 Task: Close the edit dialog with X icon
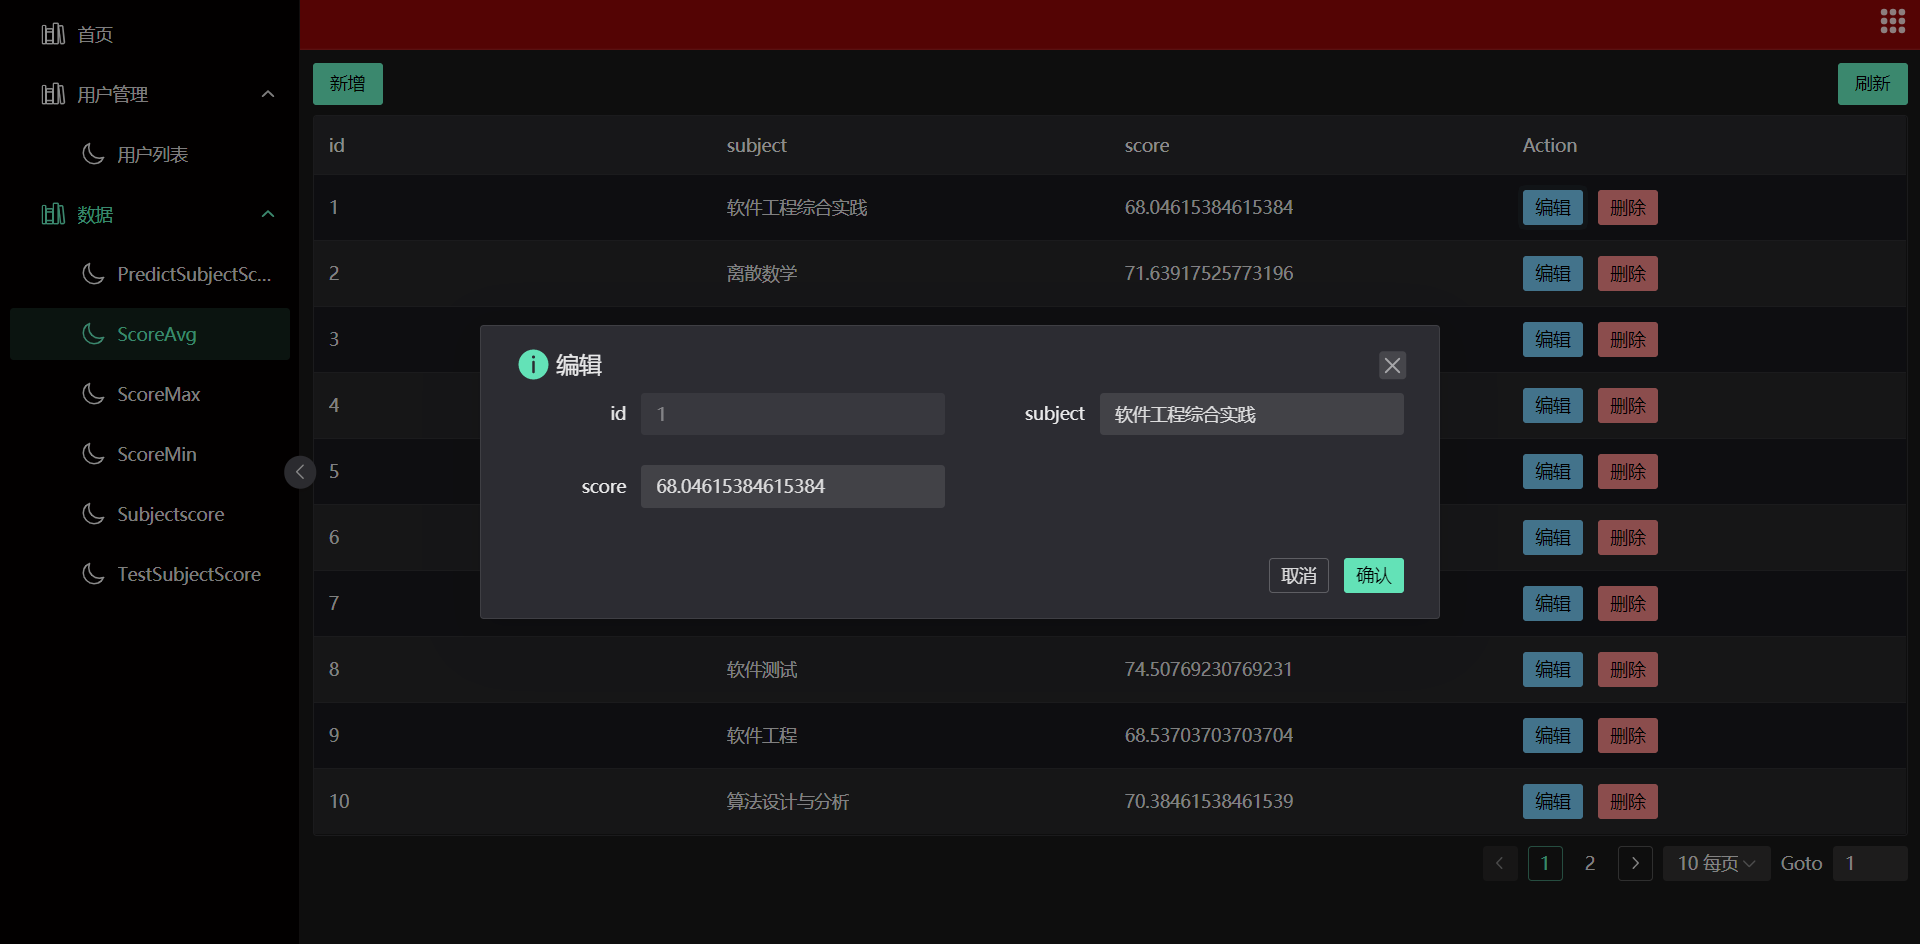click(x=1392, y=365)
